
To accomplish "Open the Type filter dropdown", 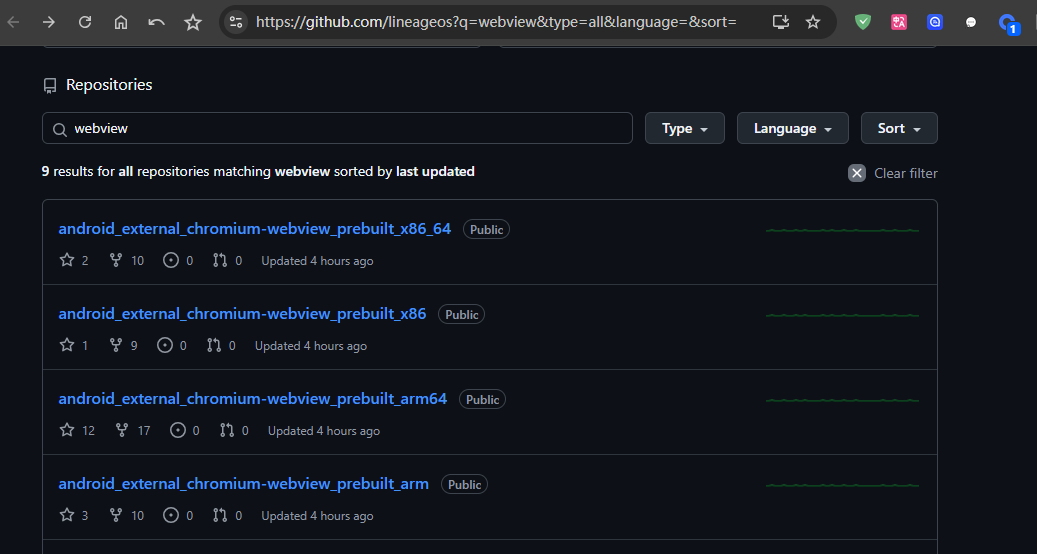I will (x=684, y=128).
